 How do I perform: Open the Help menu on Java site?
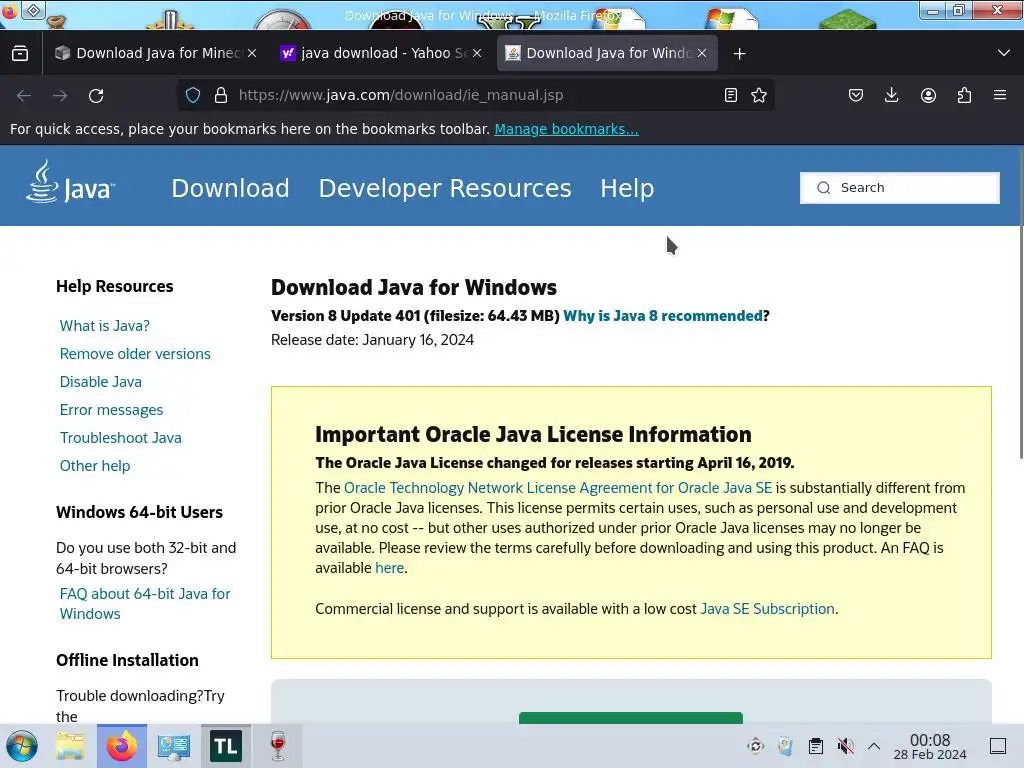[627, 188]
